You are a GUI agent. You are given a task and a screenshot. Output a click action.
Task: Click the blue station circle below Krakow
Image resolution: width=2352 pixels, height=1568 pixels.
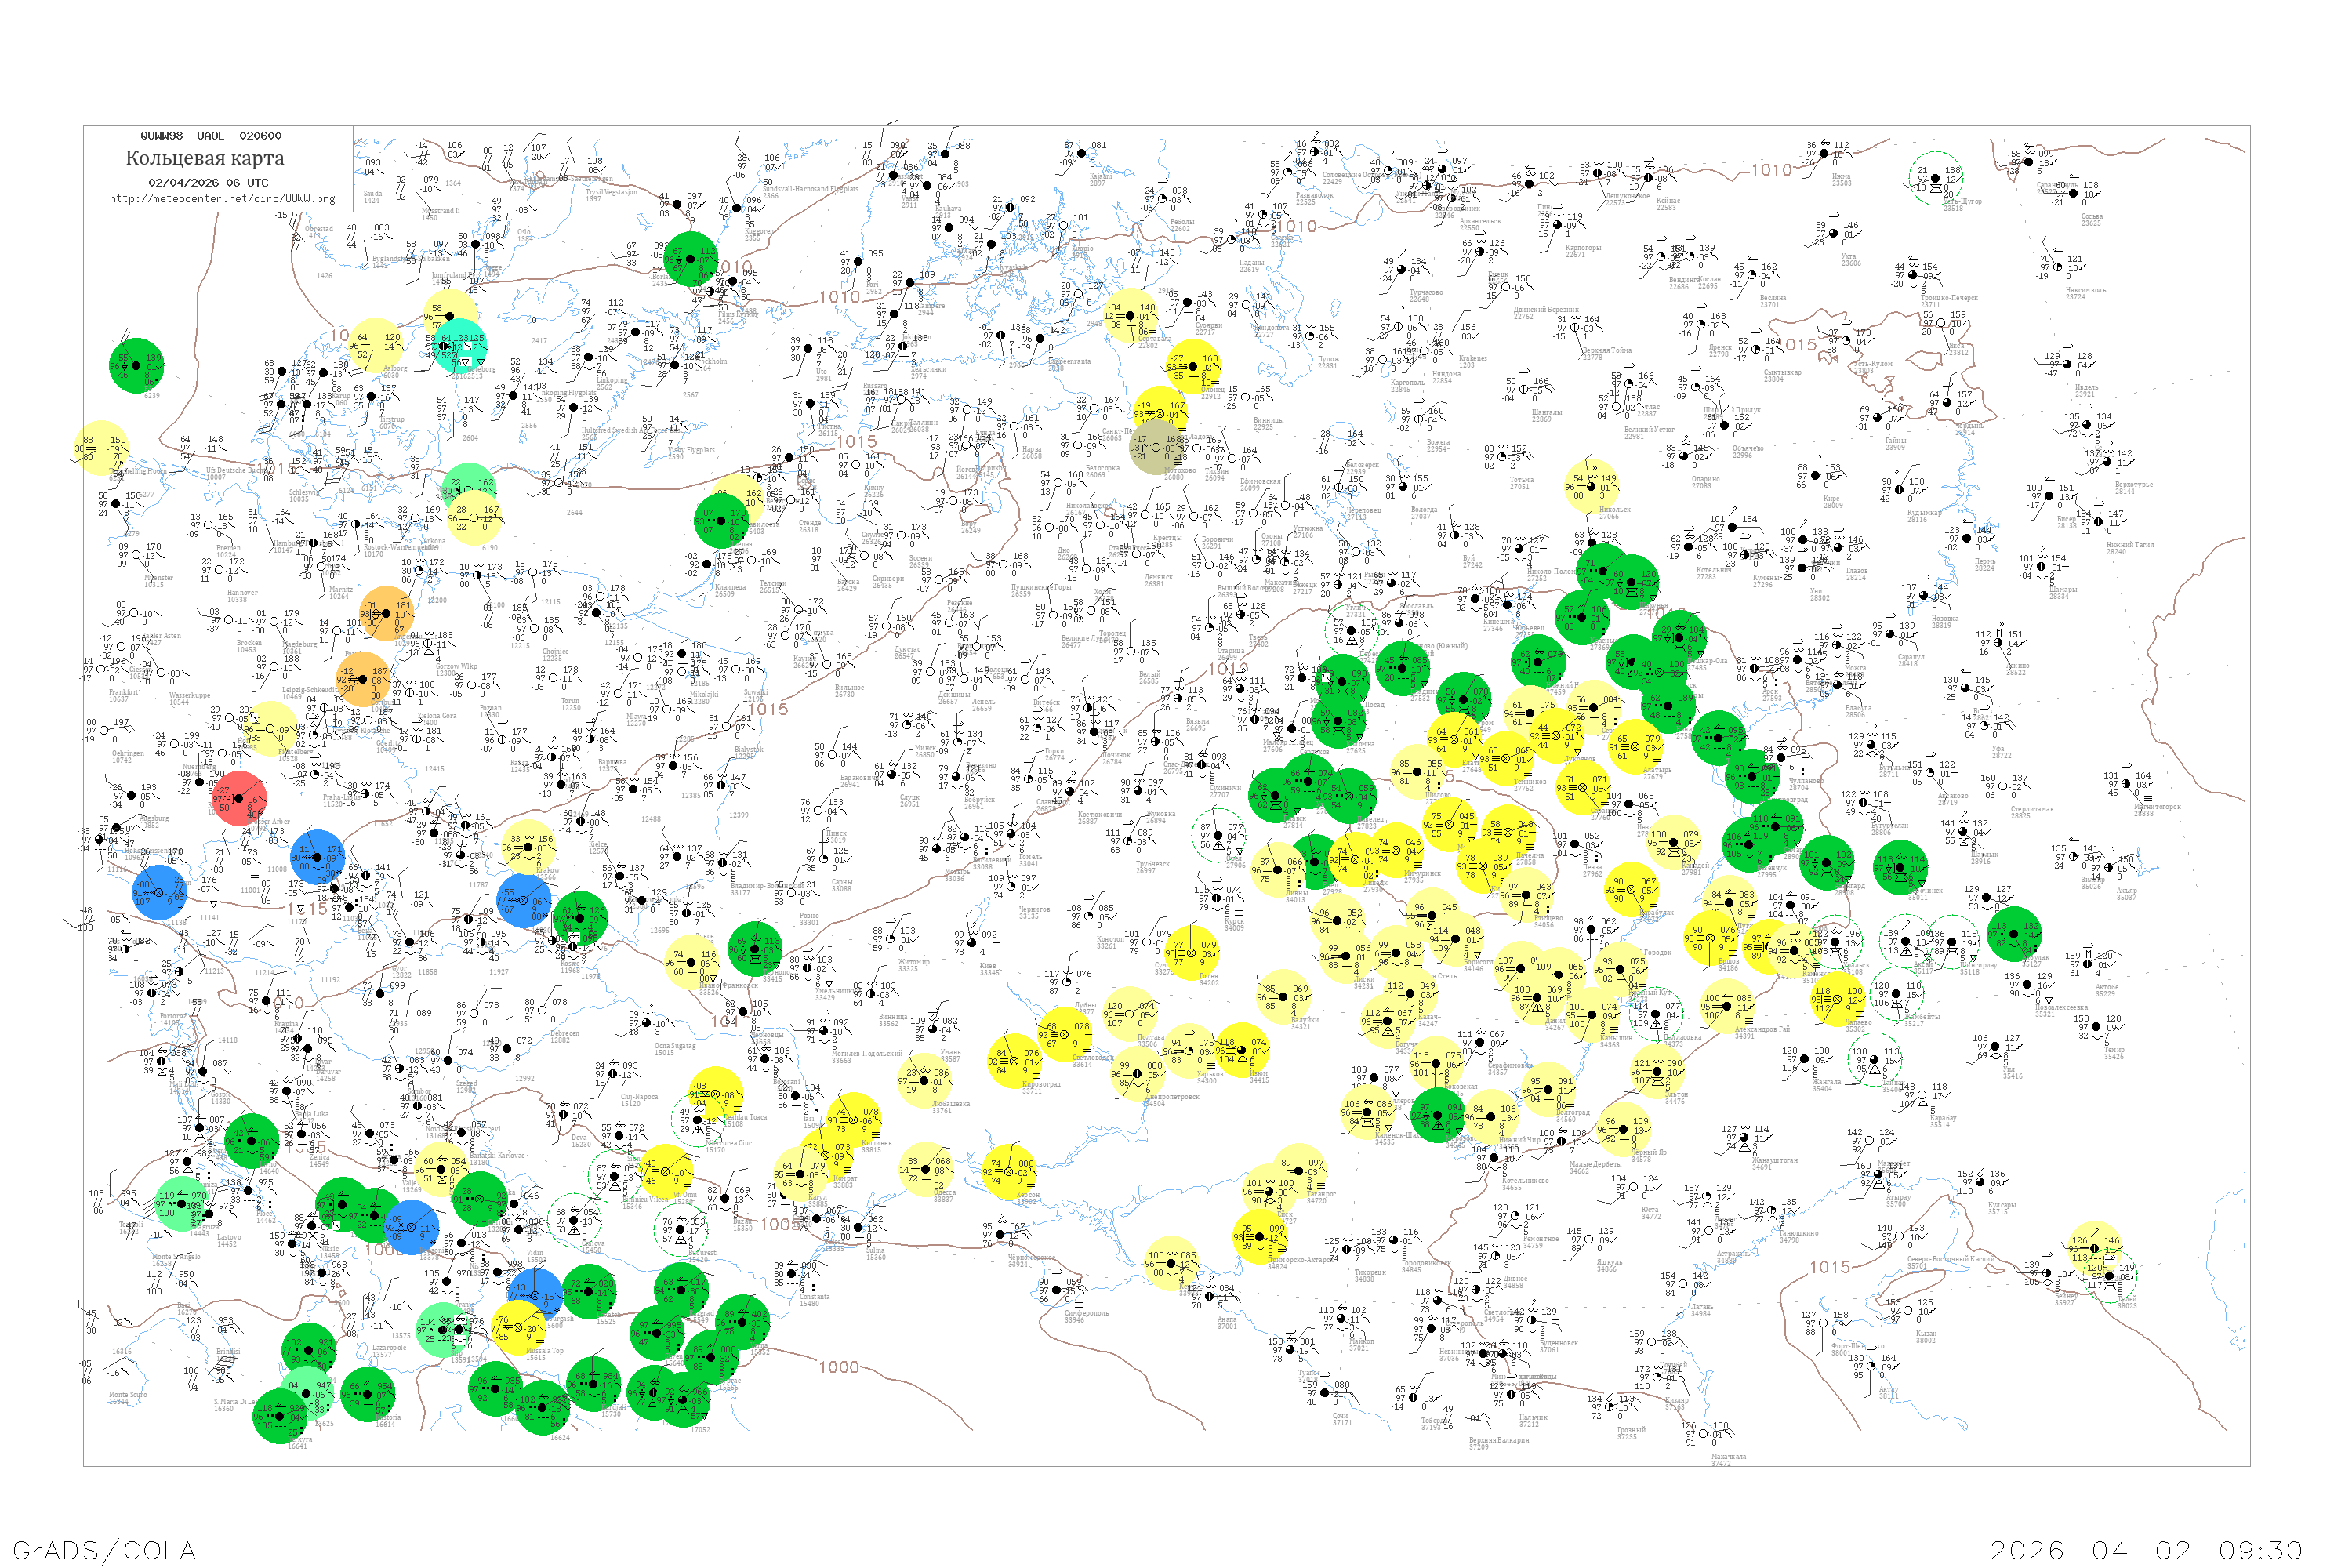click(x=524, y=900)
